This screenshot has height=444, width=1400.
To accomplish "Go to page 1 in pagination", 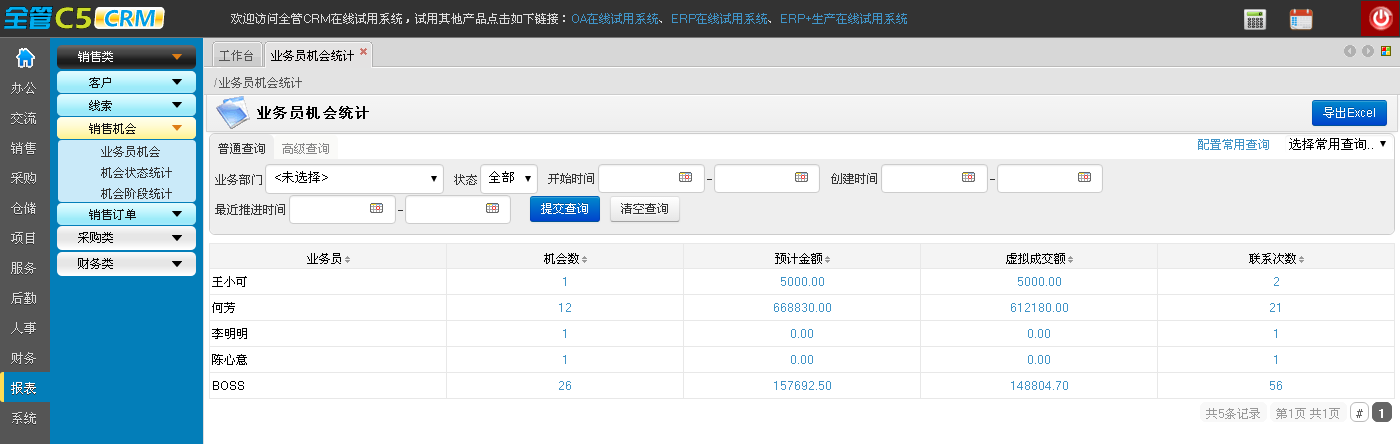I will click(x=1382, y=412).
